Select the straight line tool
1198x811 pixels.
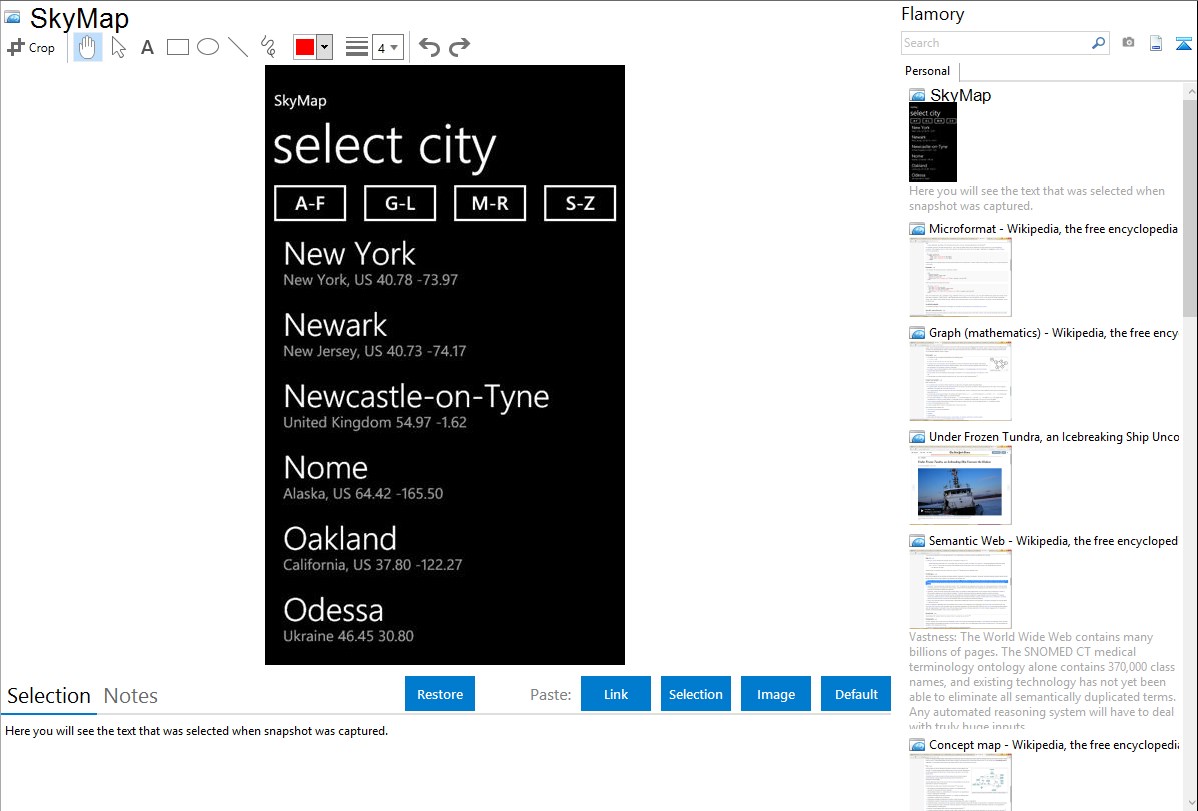[238, 47]
